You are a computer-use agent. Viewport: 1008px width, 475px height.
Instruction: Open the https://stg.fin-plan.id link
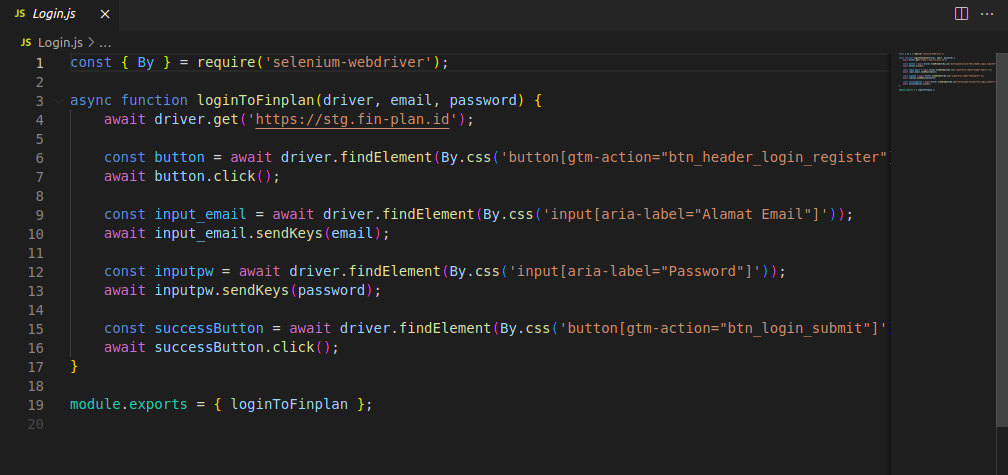click(x=356, y=120)
